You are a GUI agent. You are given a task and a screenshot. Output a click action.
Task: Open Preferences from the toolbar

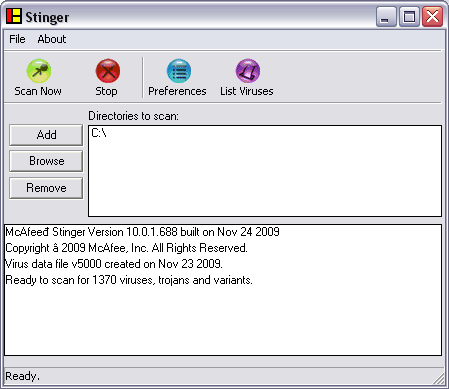(179, 71)
